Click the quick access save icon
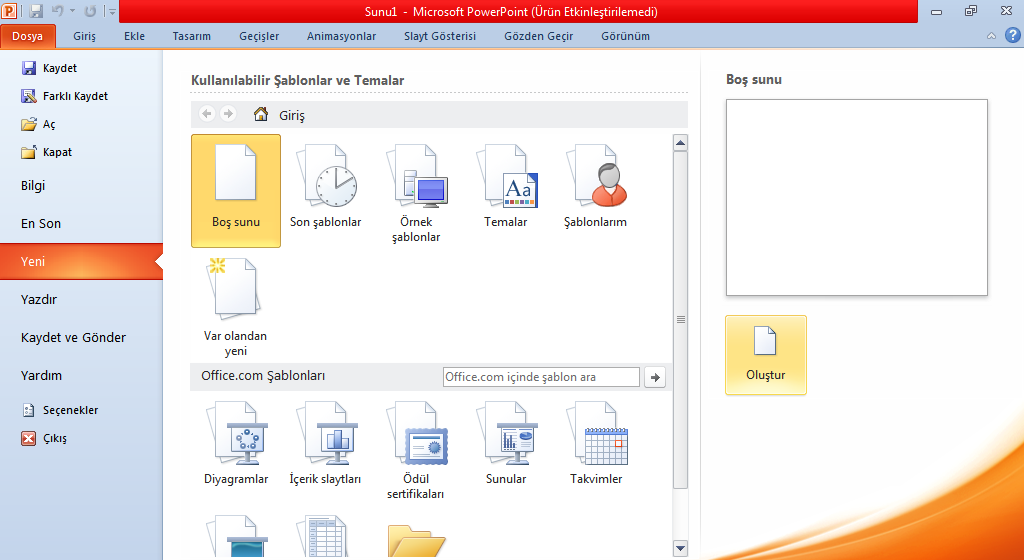The width and height of the screenshot is (1025, 560). (36, 11)
